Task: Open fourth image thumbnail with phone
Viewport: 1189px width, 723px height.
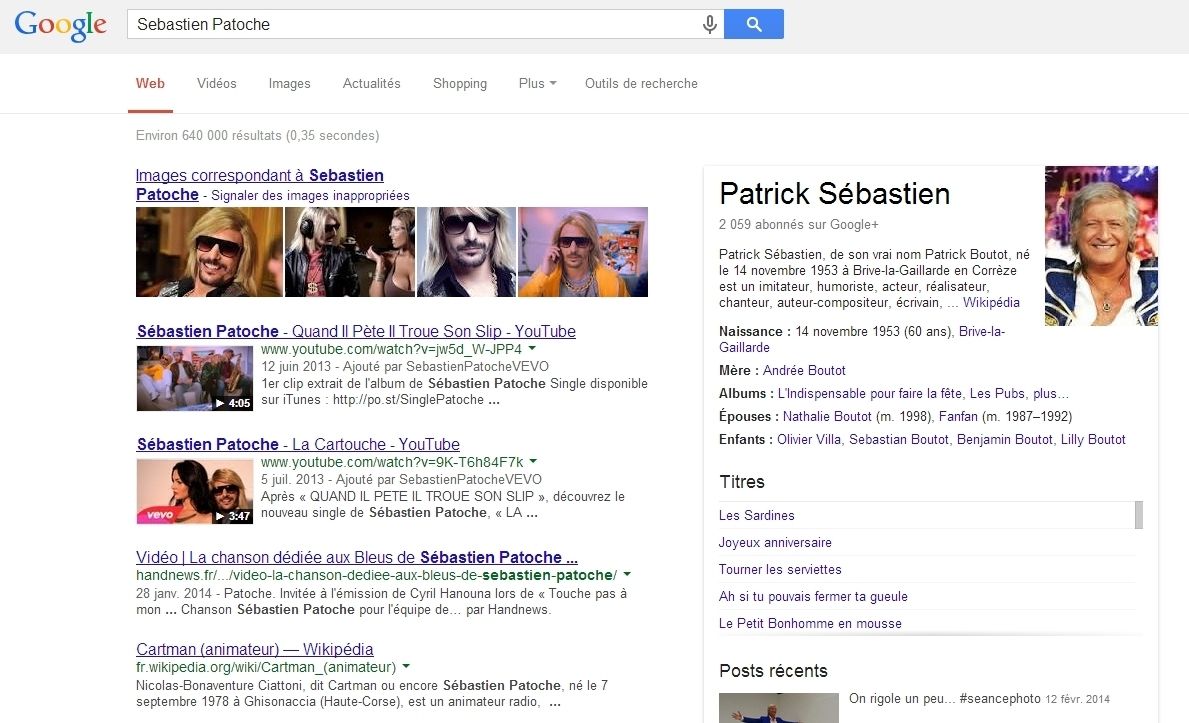Action: pos(583,252)
